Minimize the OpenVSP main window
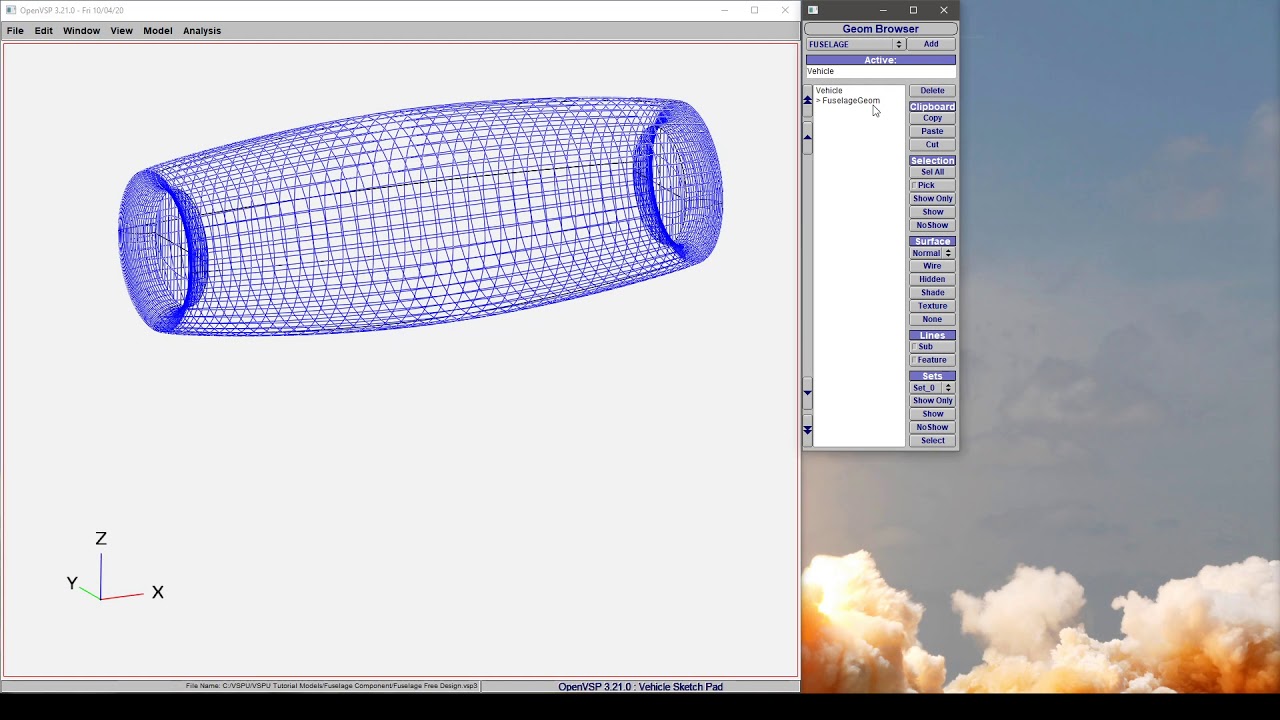This screenshot has width=1280, height=720. pyautogui.click(x=725, y=10)
